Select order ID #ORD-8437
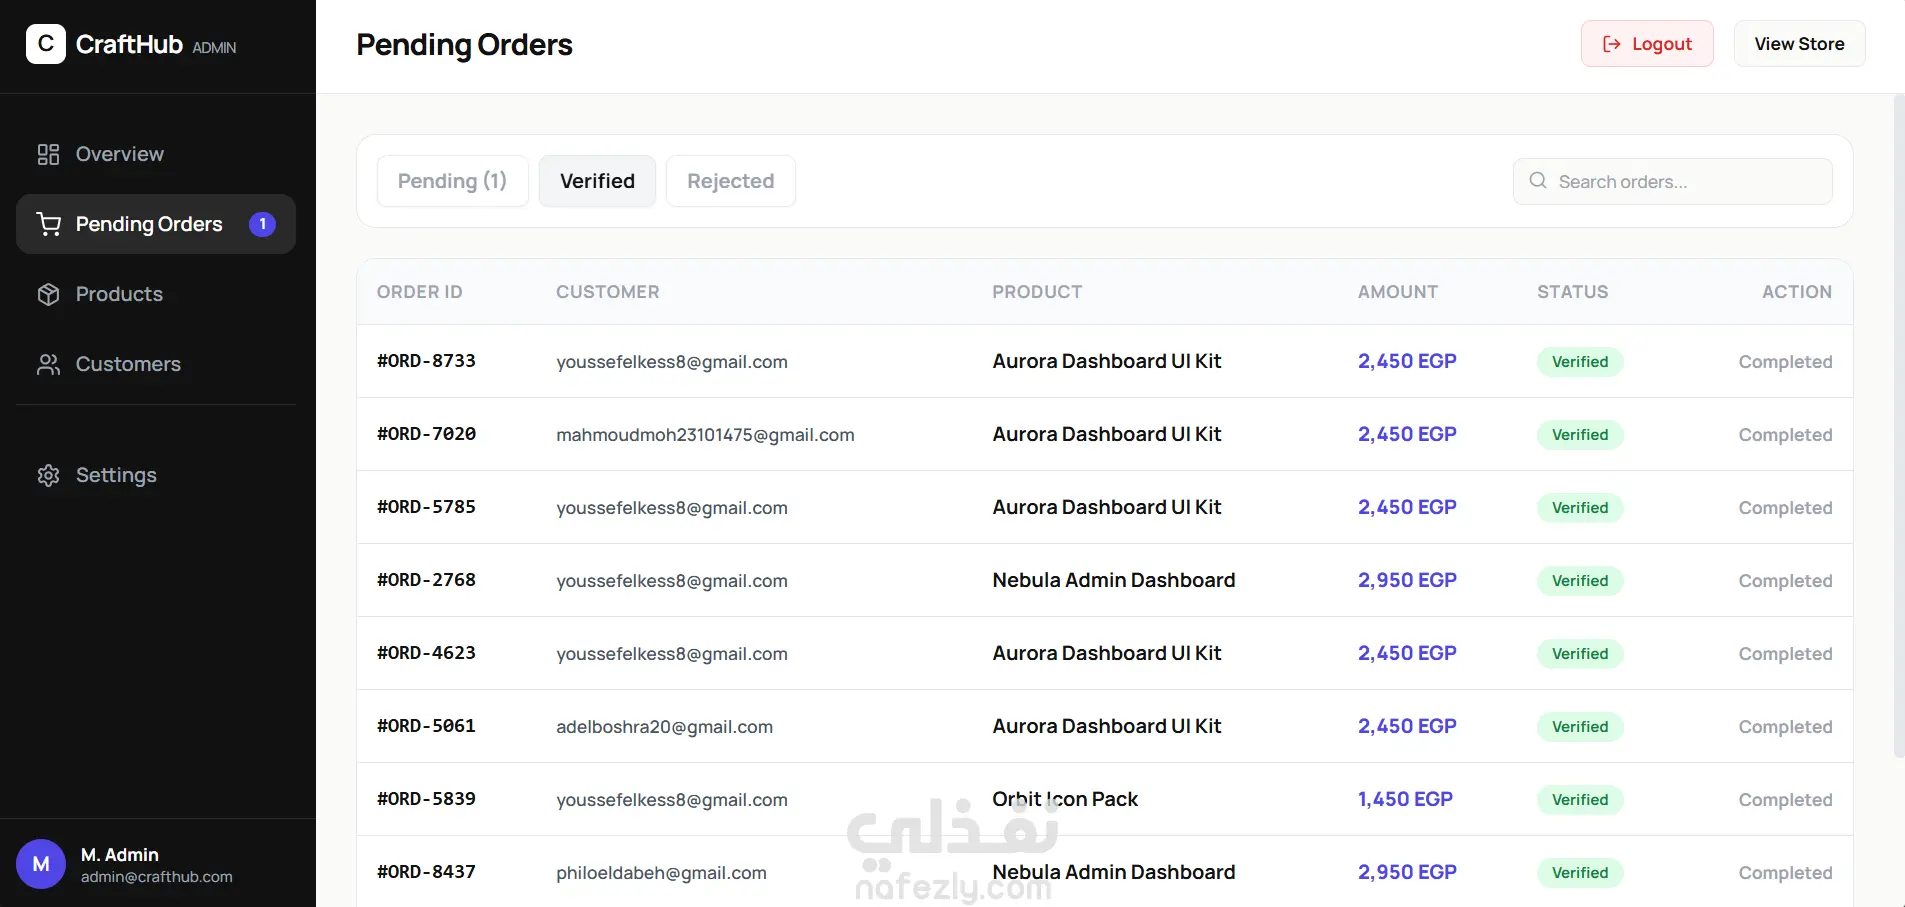Screen dimensions: 1905x907 (x=426, y=872)
